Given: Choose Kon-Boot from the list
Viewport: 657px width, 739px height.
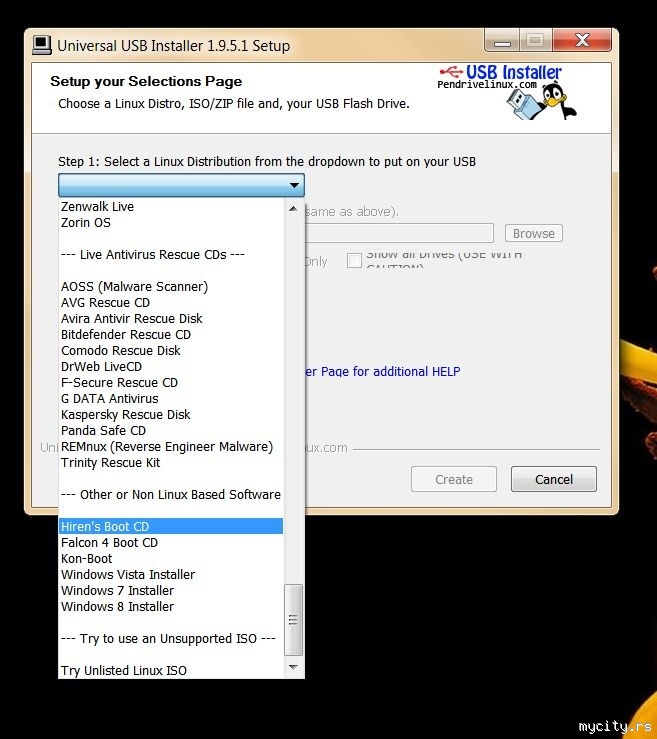Looking at the screenshot, I should coord(171,558).
